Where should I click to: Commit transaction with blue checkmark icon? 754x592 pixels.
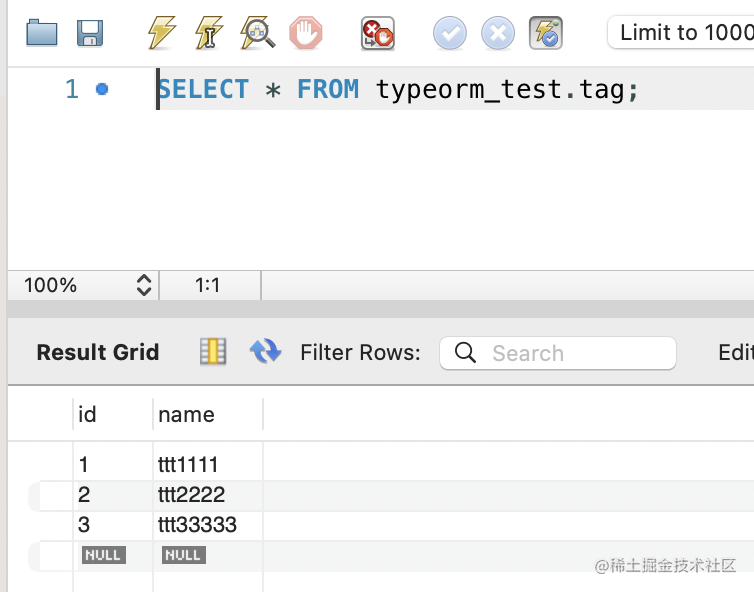450,34
